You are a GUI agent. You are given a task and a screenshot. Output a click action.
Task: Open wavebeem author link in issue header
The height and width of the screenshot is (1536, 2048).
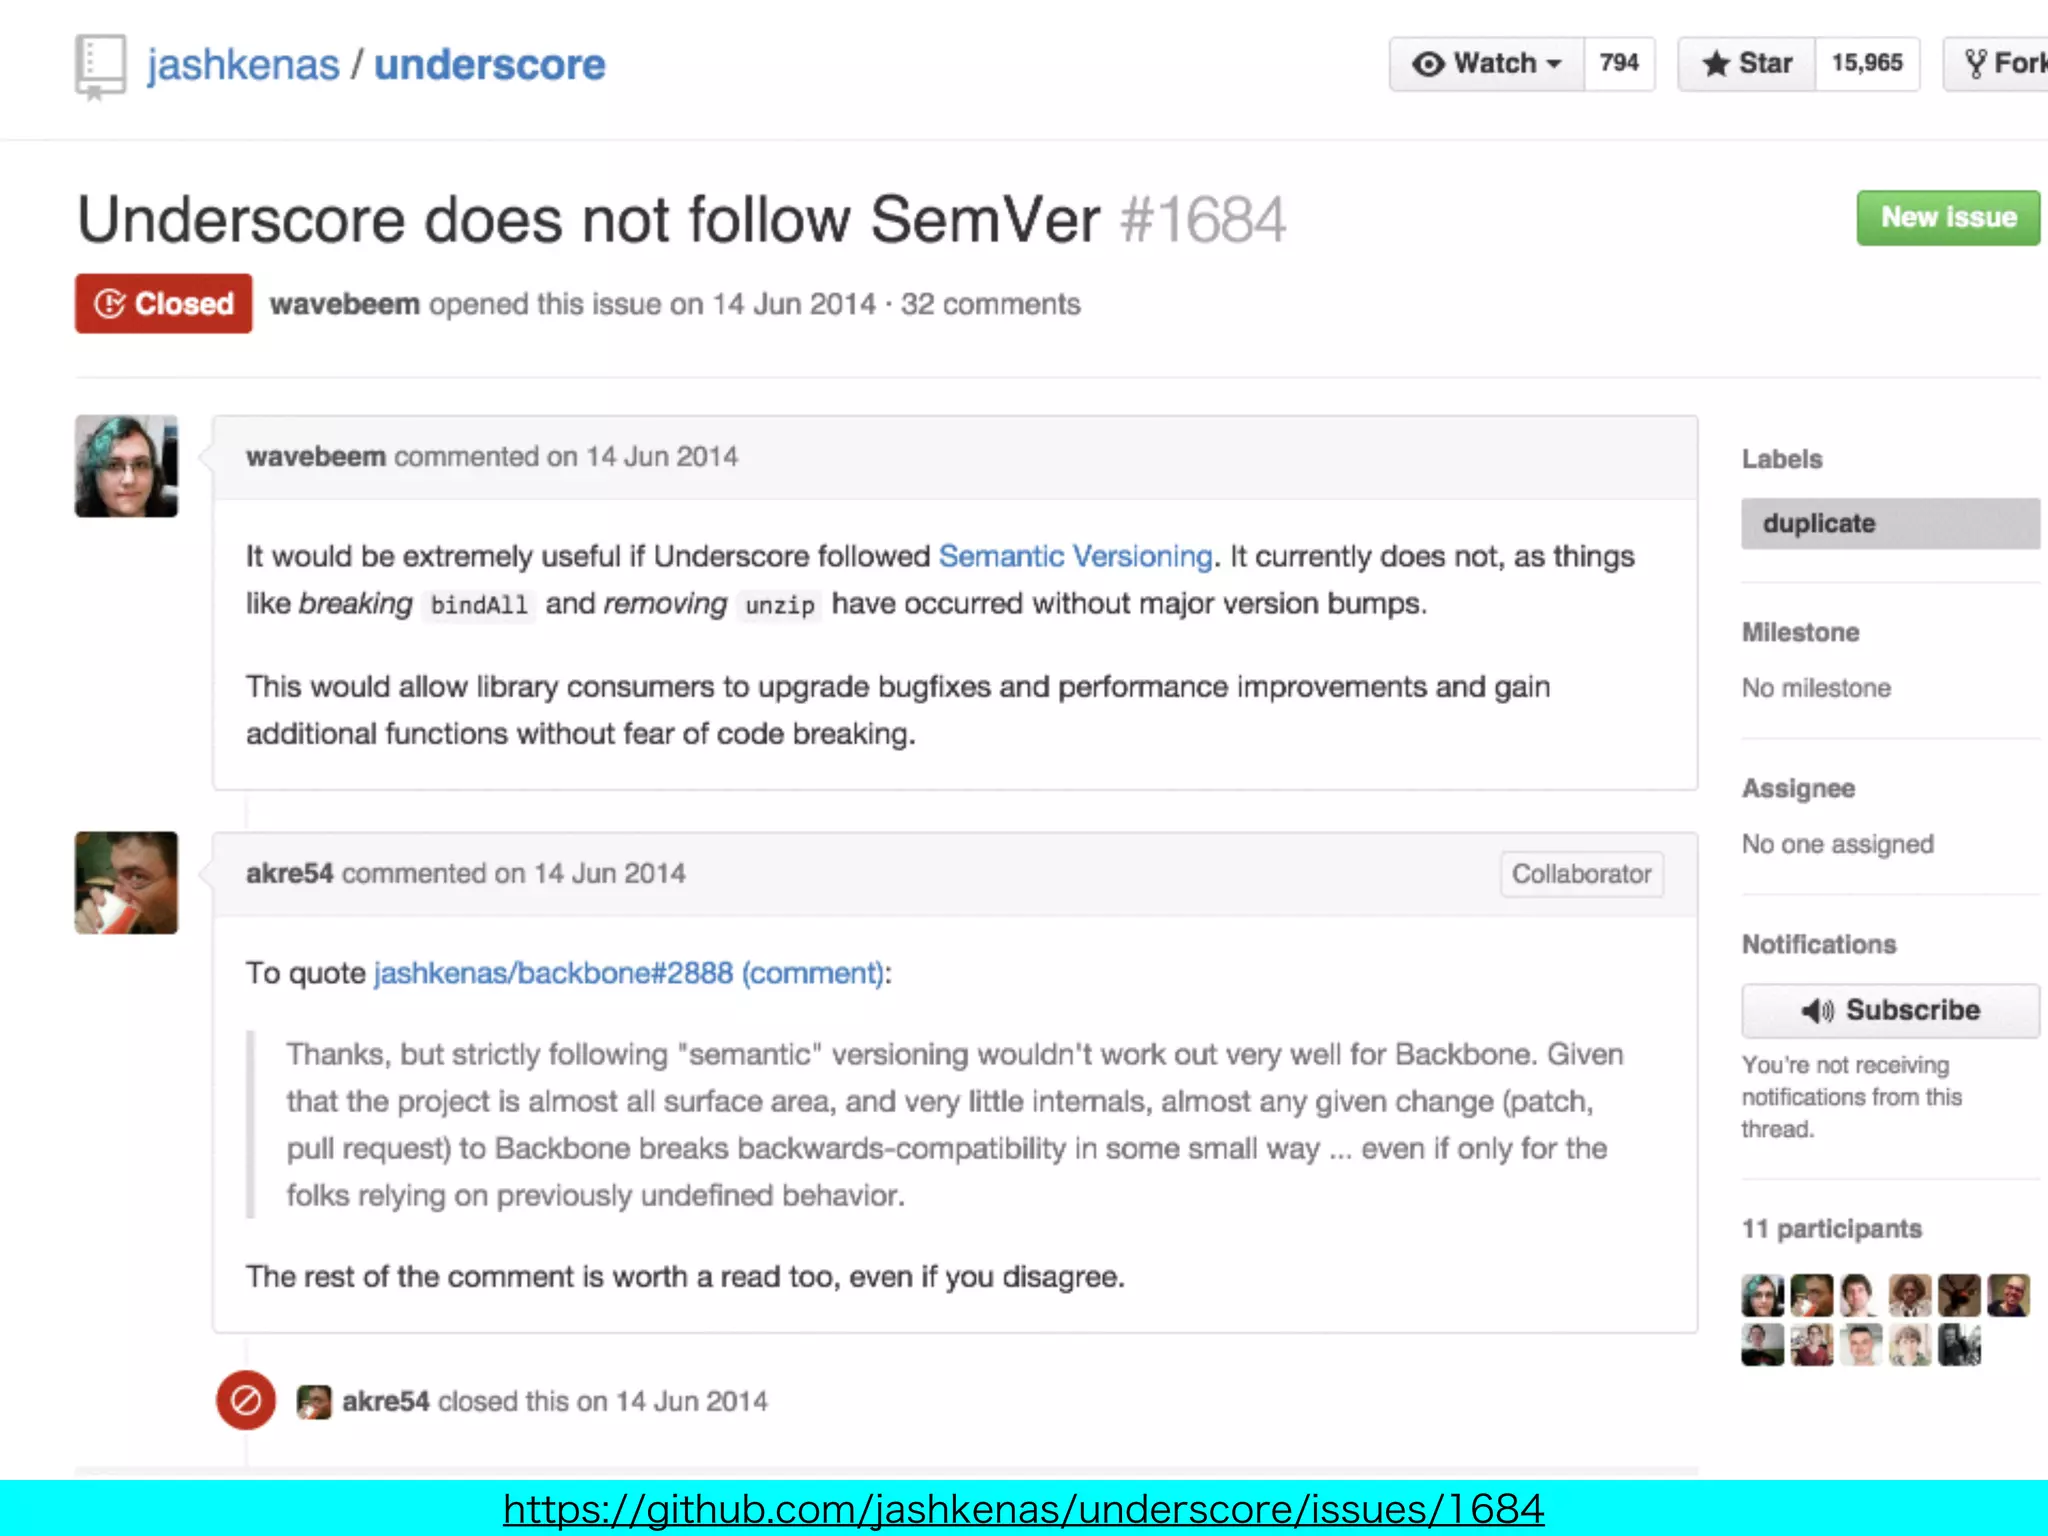(344, 304)
